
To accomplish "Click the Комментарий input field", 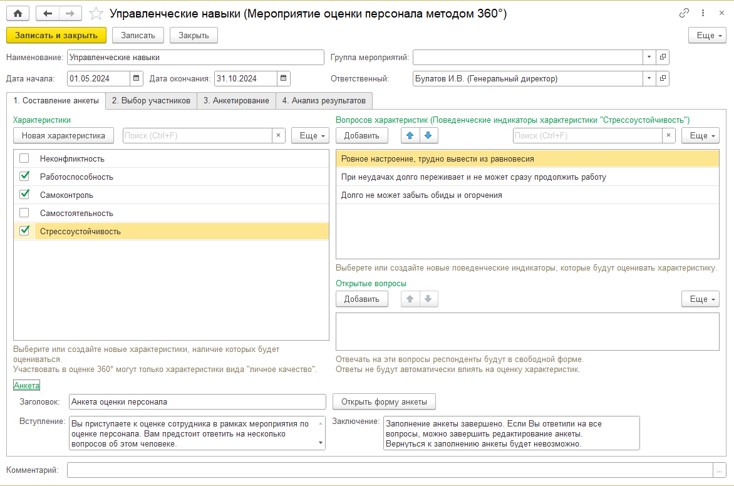I will (x=390, y=470).
